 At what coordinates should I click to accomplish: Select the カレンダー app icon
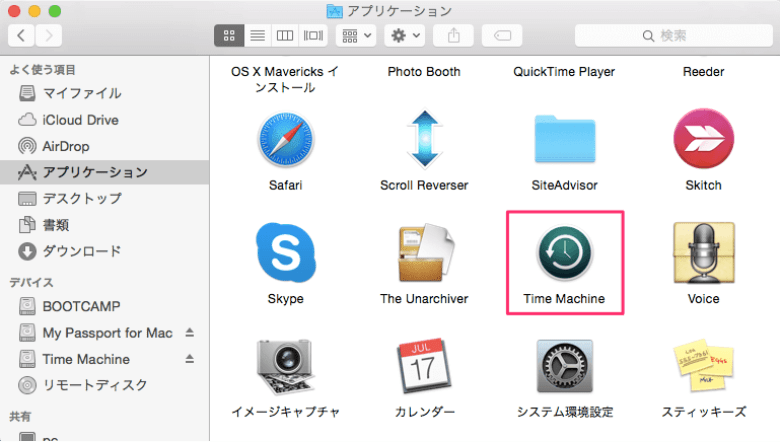coord(424,367)
